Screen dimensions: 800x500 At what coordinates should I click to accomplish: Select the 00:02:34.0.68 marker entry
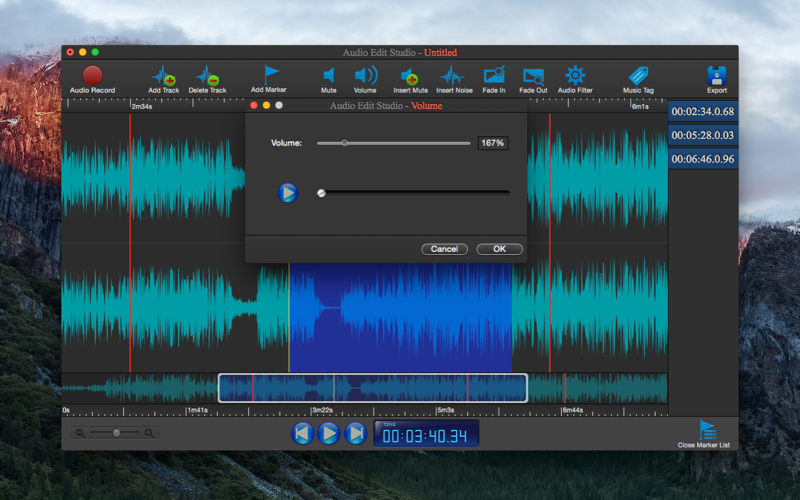click(x=703, y=111)
